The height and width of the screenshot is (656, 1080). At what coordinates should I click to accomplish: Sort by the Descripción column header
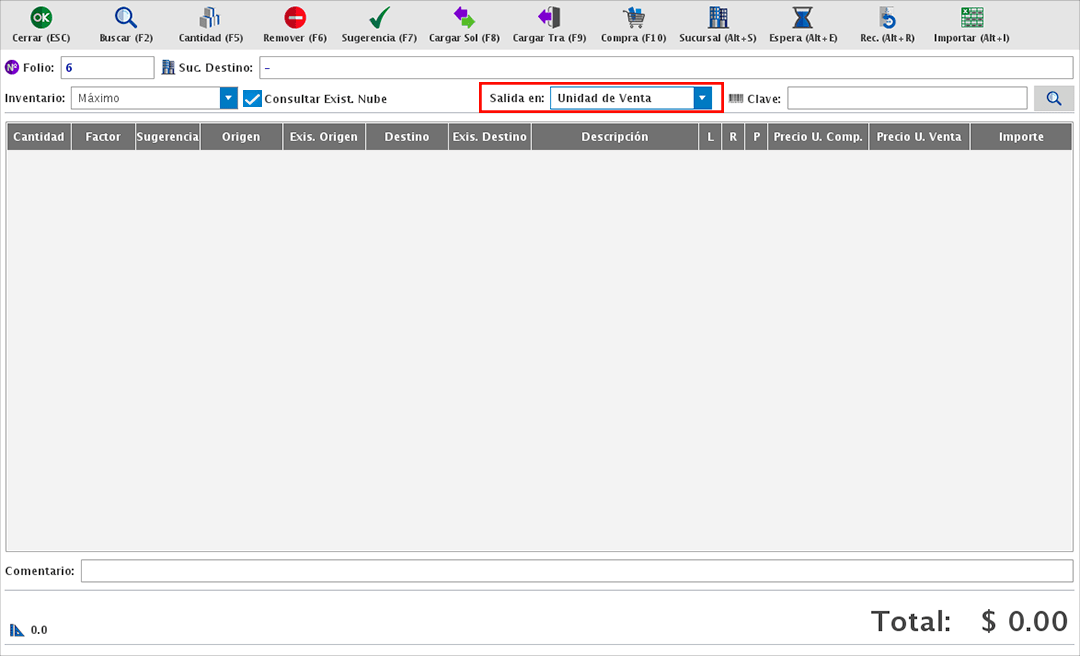(x=614, y=137)
